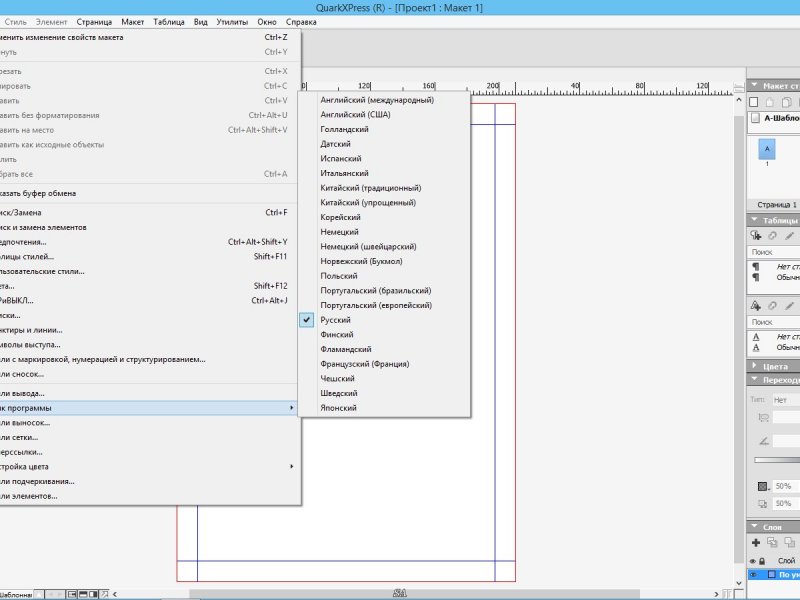Screen dimensions: 800x600
Task: Click the show clipboard (буфер обмена) item
Action: tap(148, 193)
